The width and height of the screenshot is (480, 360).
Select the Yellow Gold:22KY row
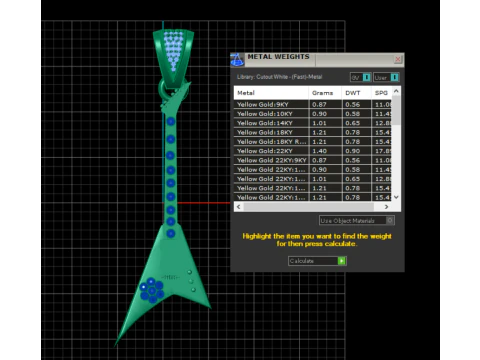[x=313, y=151]
